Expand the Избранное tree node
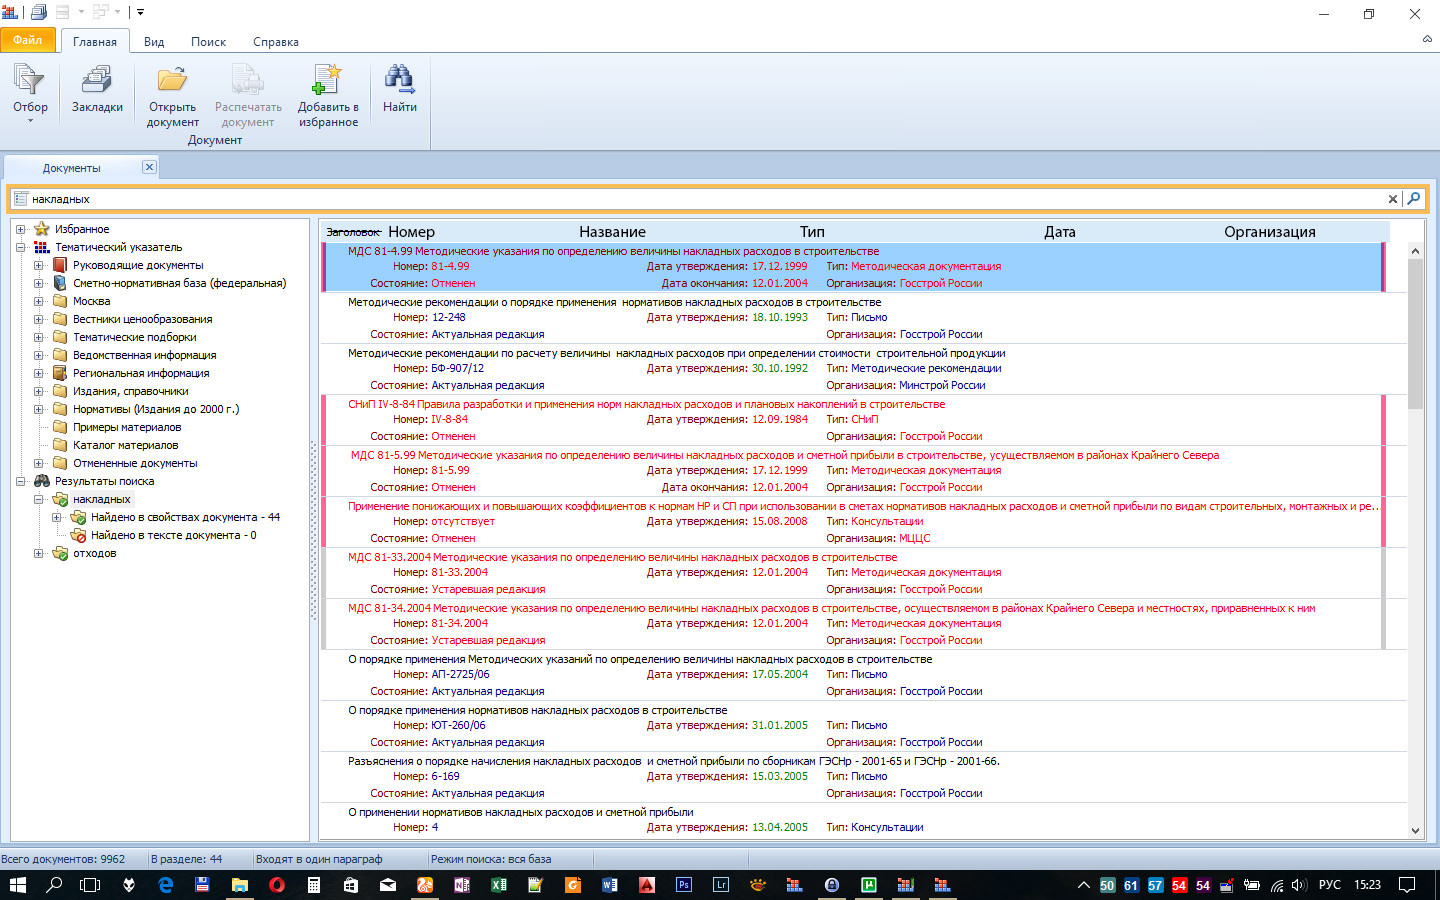 pos(20,229)
